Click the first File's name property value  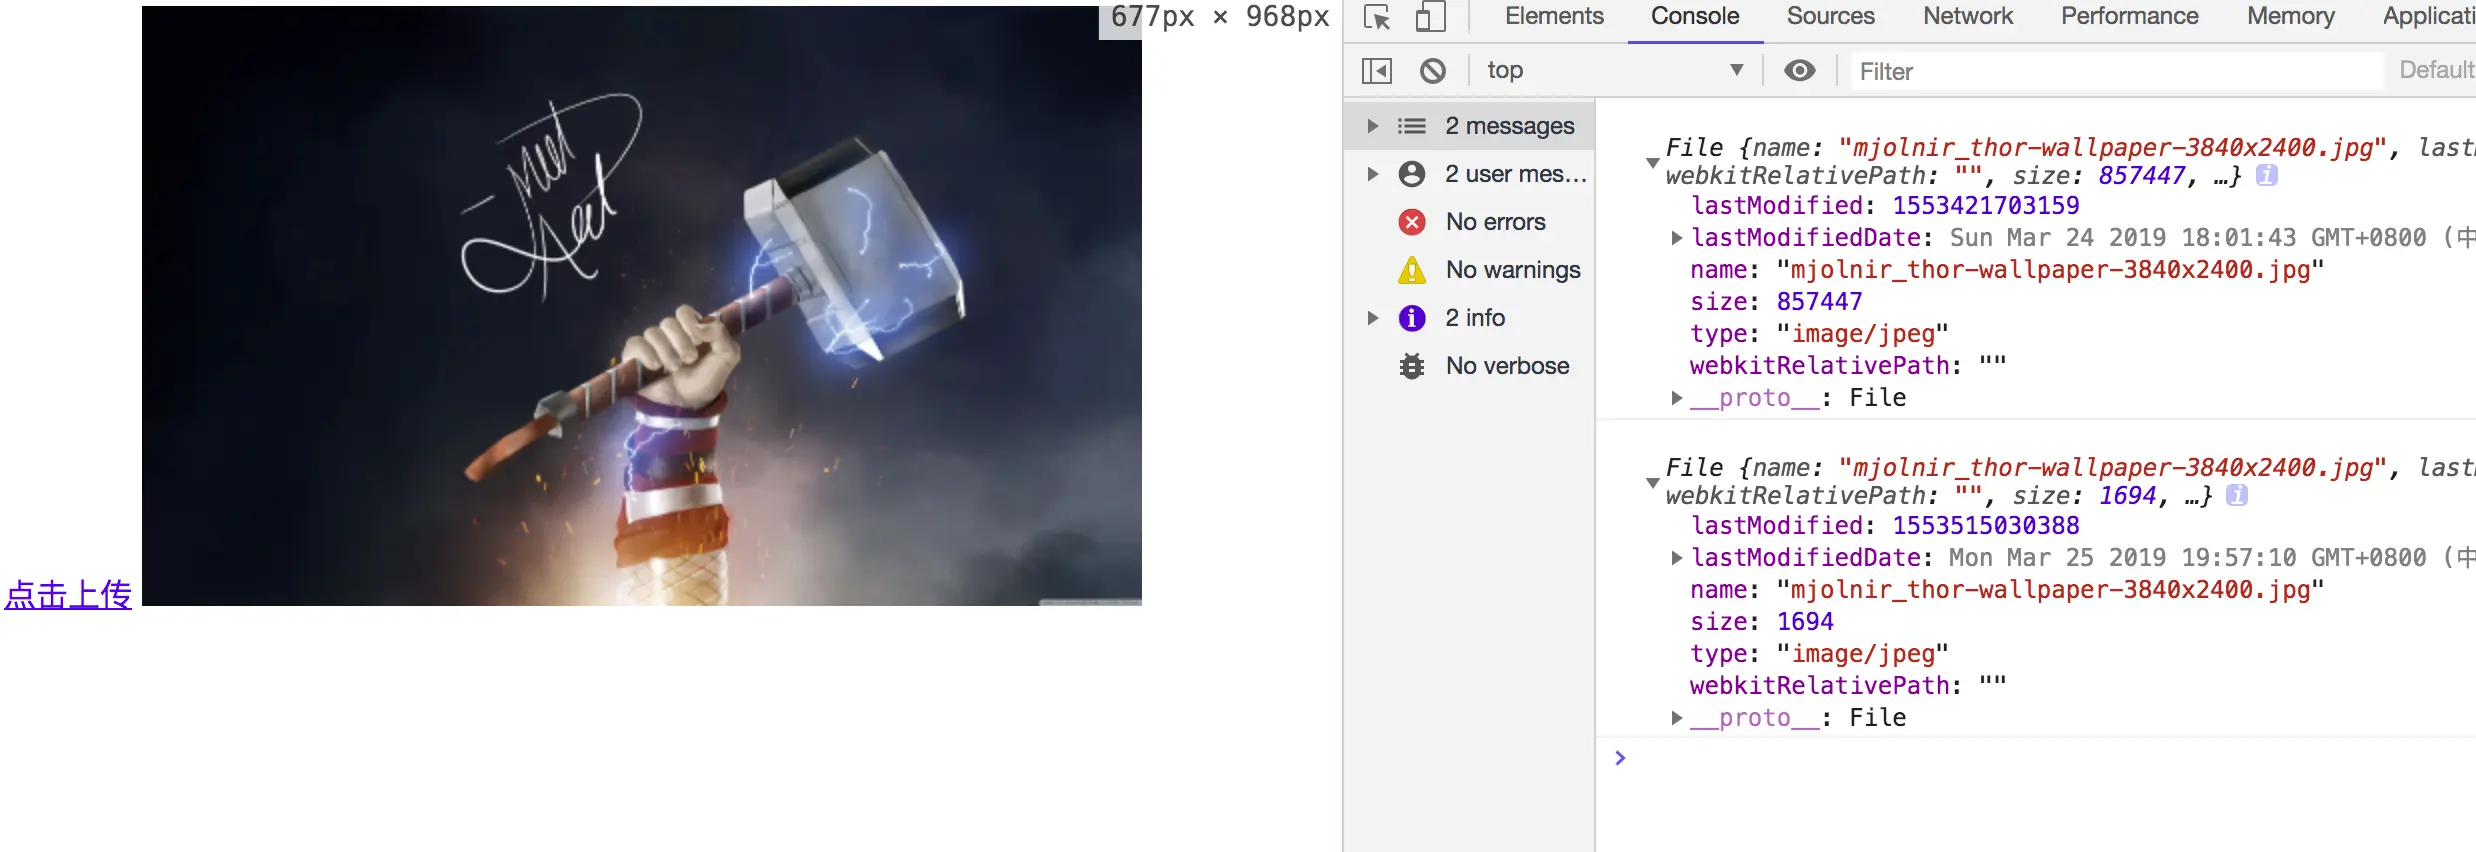coord(2050,270)
